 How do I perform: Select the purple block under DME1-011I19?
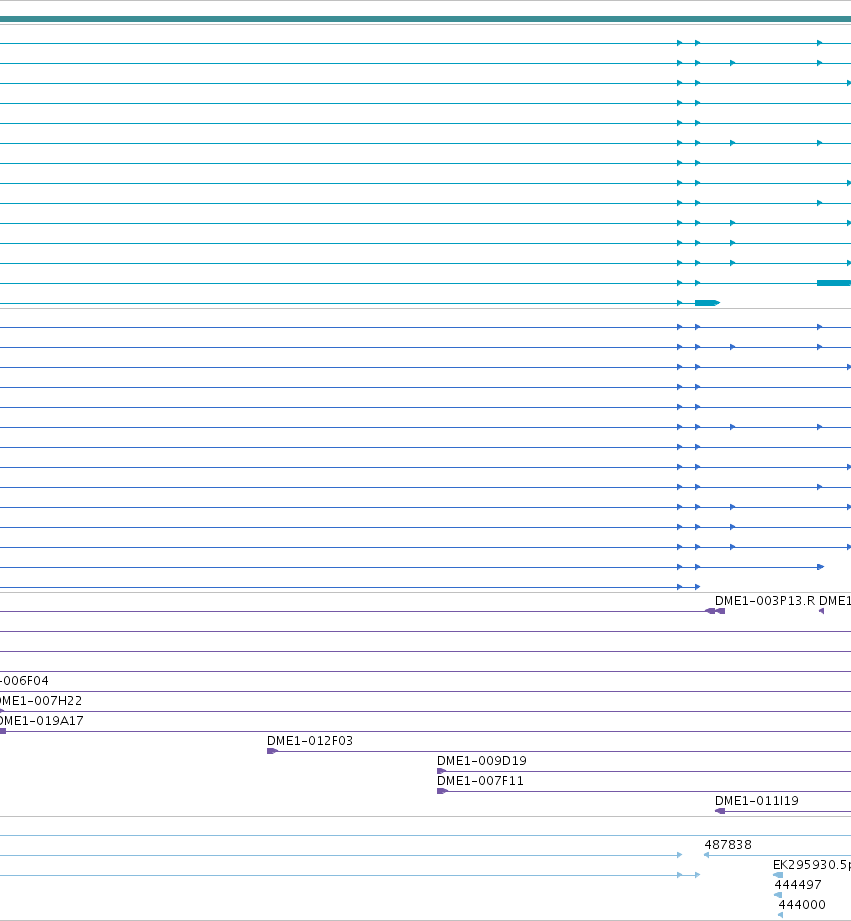(x=720, y=811)
